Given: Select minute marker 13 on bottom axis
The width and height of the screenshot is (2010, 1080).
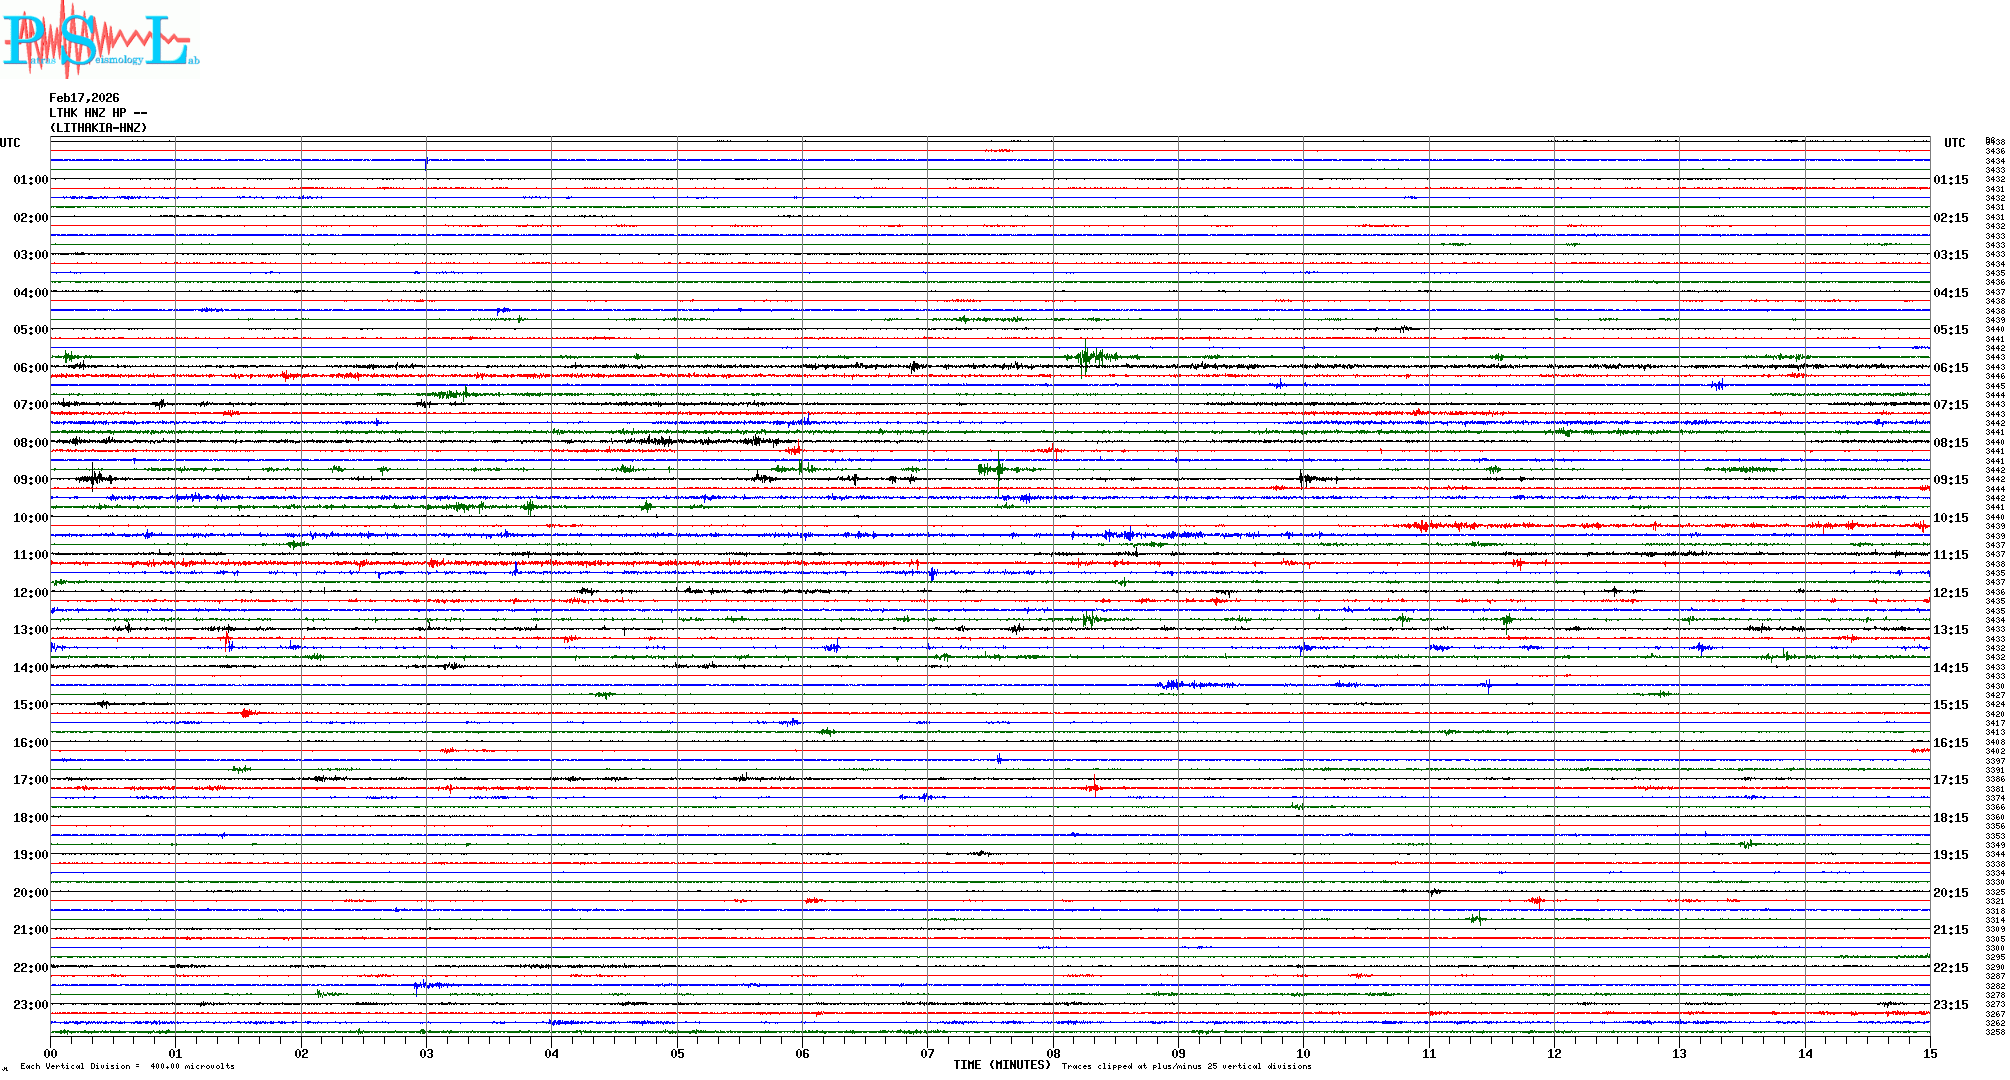Looking at the screenshot, I should [1679, 1054].
